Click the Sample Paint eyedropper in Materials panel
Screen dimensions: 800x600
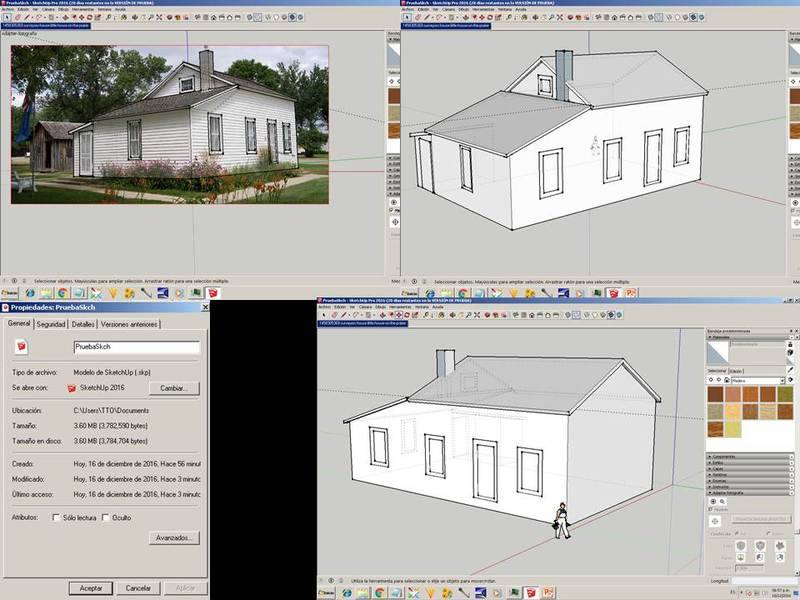tap(792, 368)
